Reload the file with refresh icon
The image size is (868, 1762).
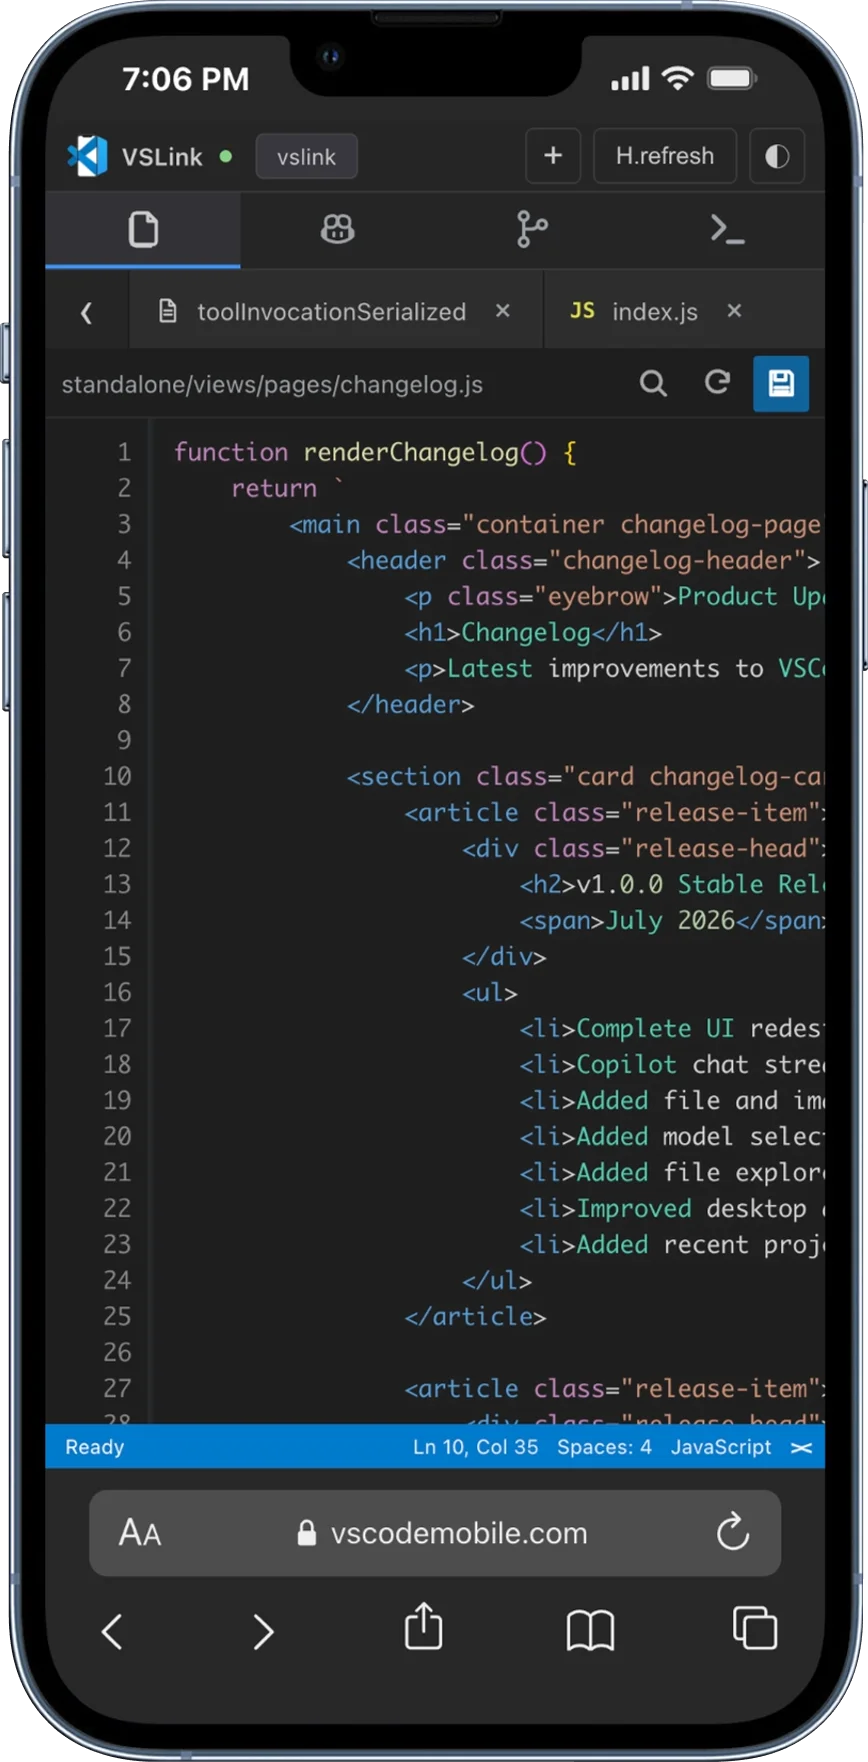(717, 383)
